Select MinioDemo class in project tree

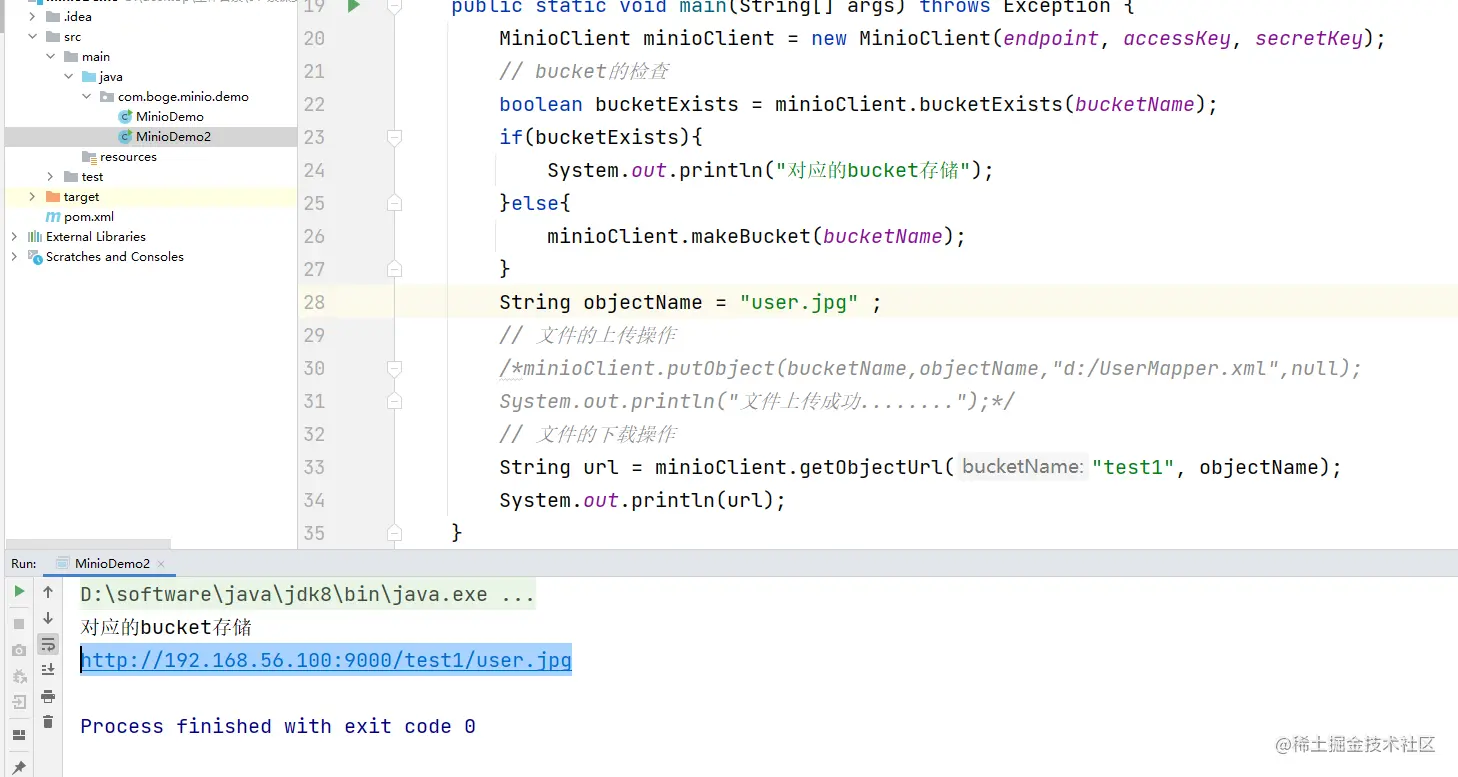click(169, 117)
